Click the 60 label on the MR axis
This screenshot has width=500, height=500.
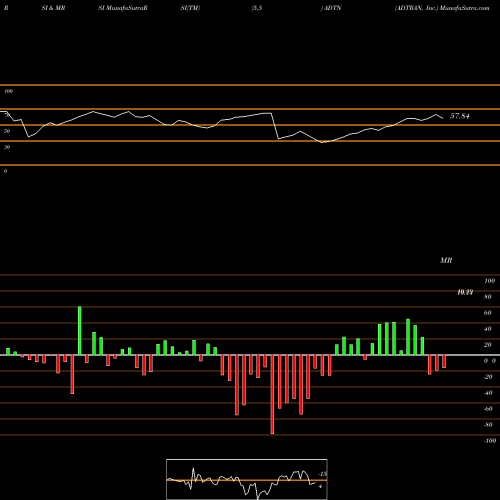[x=488, y=313]
